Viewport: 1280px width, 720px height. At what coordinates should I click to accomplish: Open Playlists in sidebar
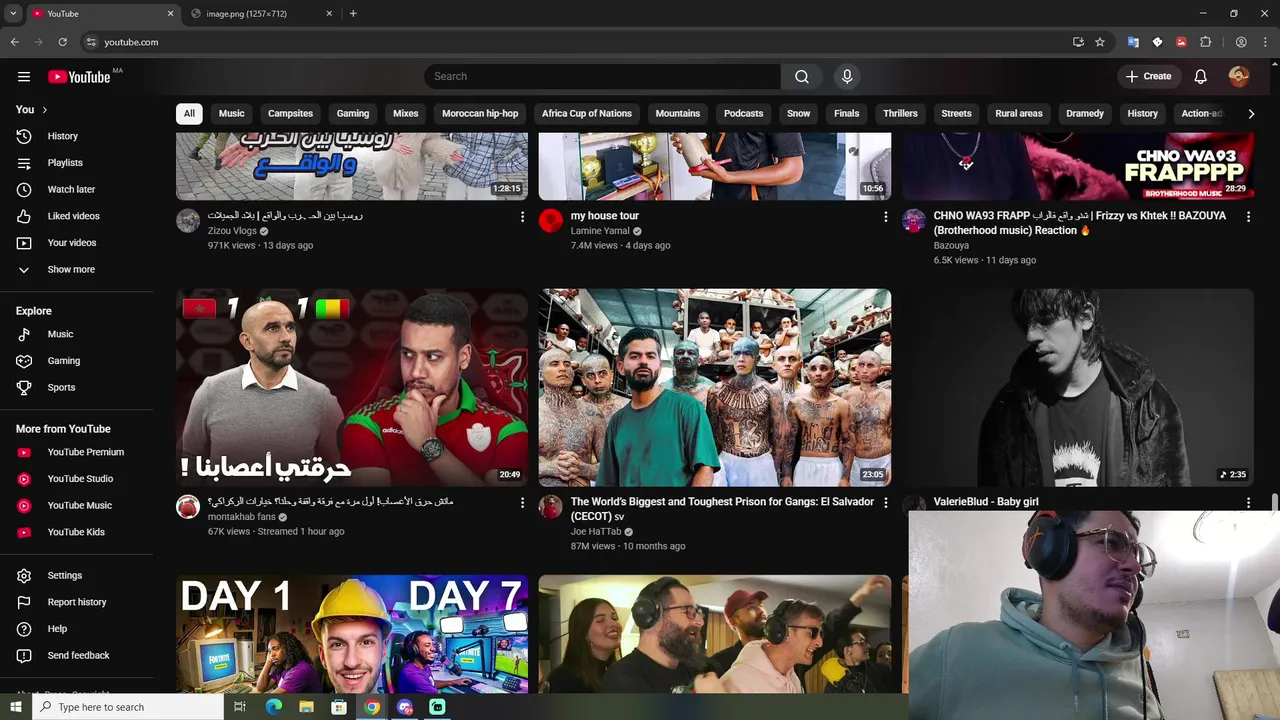coord(65,163)
